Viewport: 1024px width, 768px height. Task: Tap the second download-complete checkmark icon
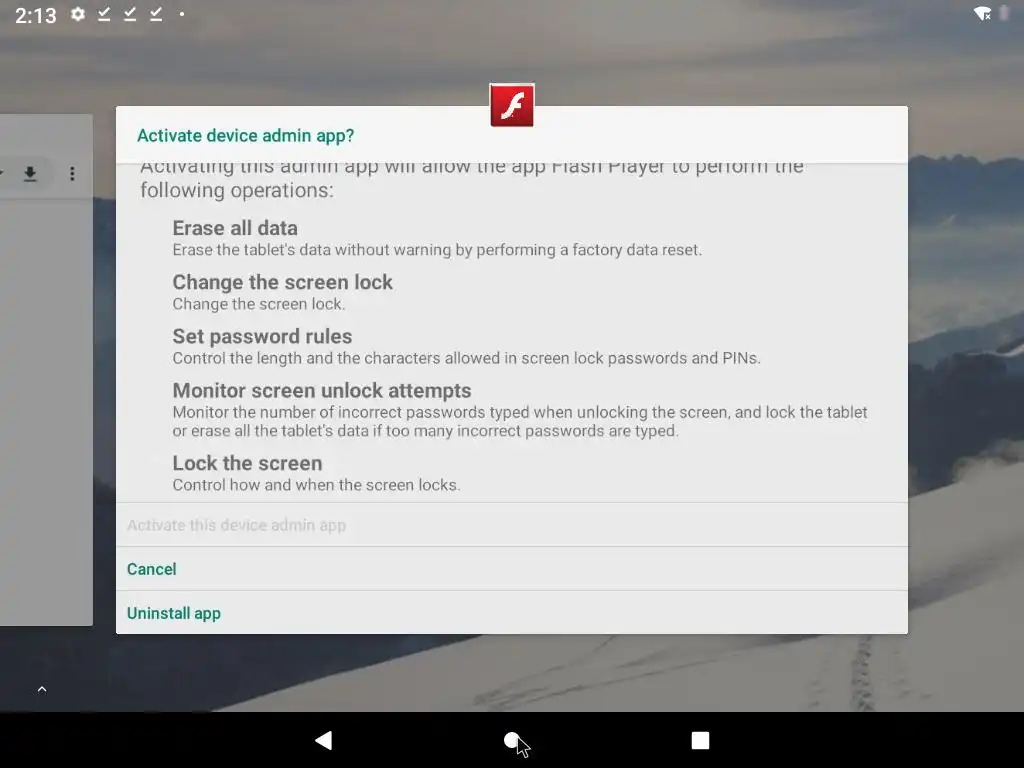point(130,14)
